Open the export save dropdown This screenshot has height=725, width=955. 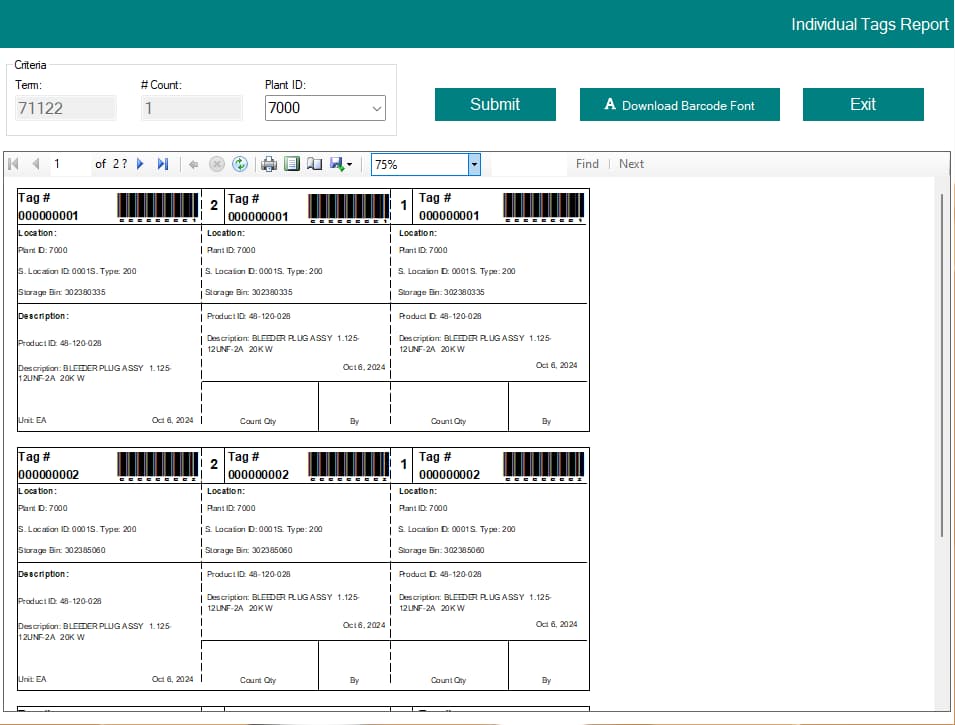[x=340, y=164]
